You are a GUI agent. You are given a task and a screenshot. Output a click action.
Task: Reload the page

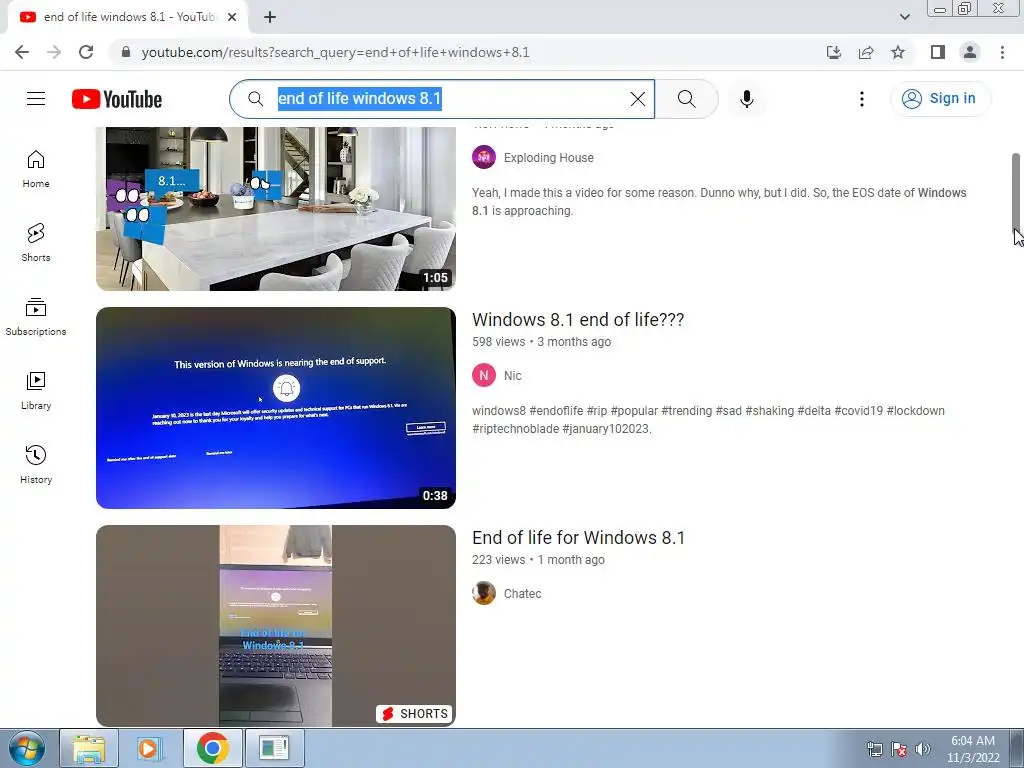[86, 52]
